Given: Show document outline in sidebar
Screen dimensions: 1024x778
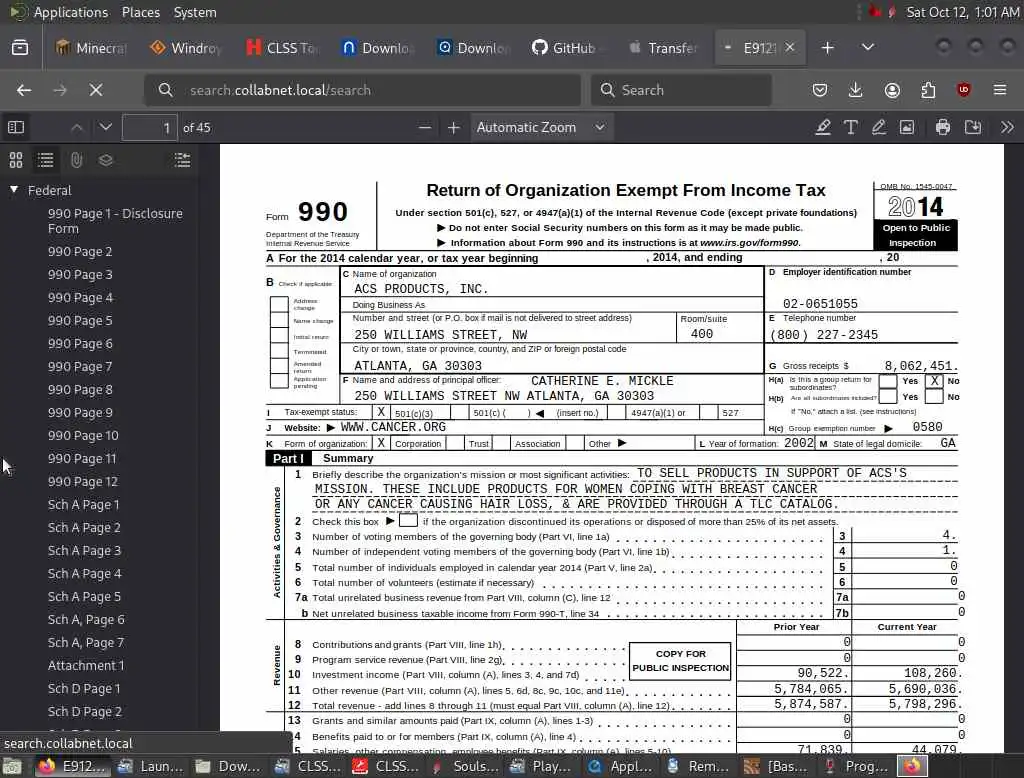Looking at the screenshot, I should click(46, 160).
